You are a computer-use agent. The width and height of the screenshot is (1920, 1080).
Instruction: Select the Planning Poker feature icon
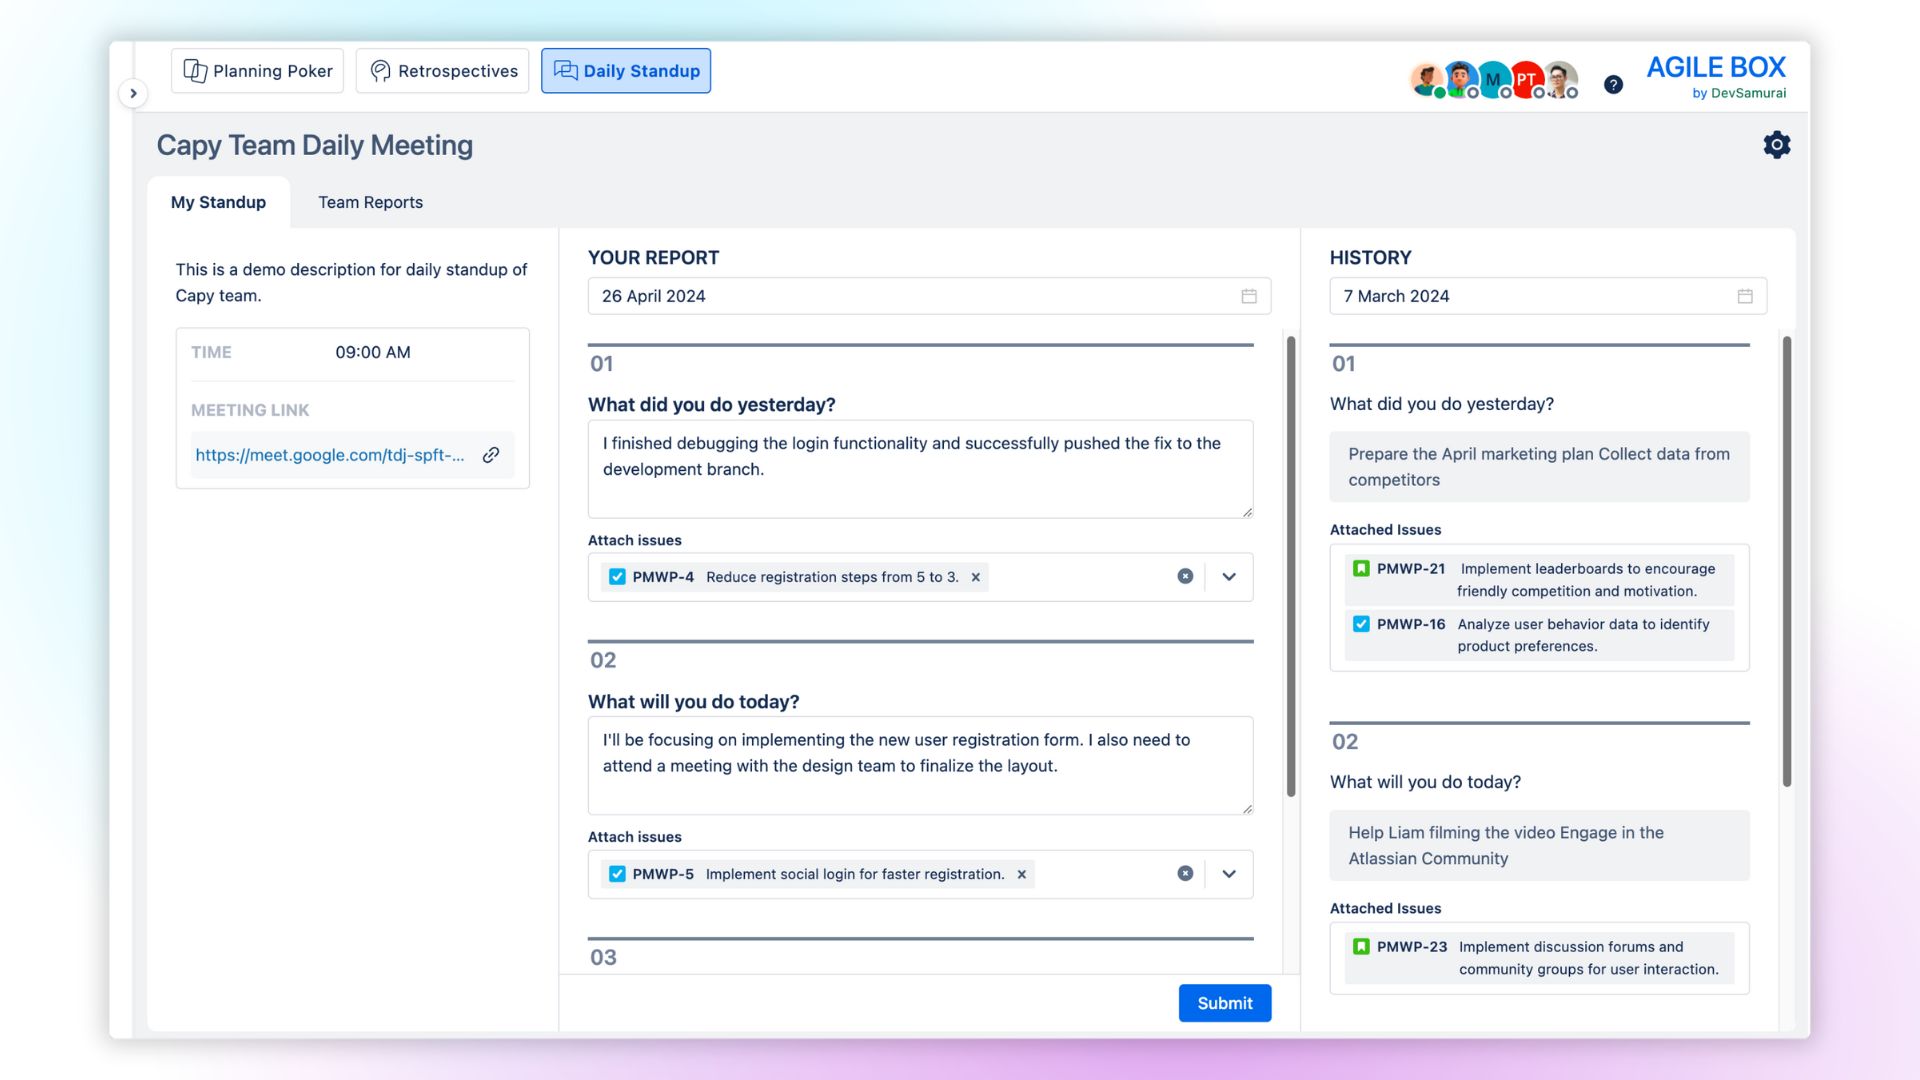click(x=195, y=70)
